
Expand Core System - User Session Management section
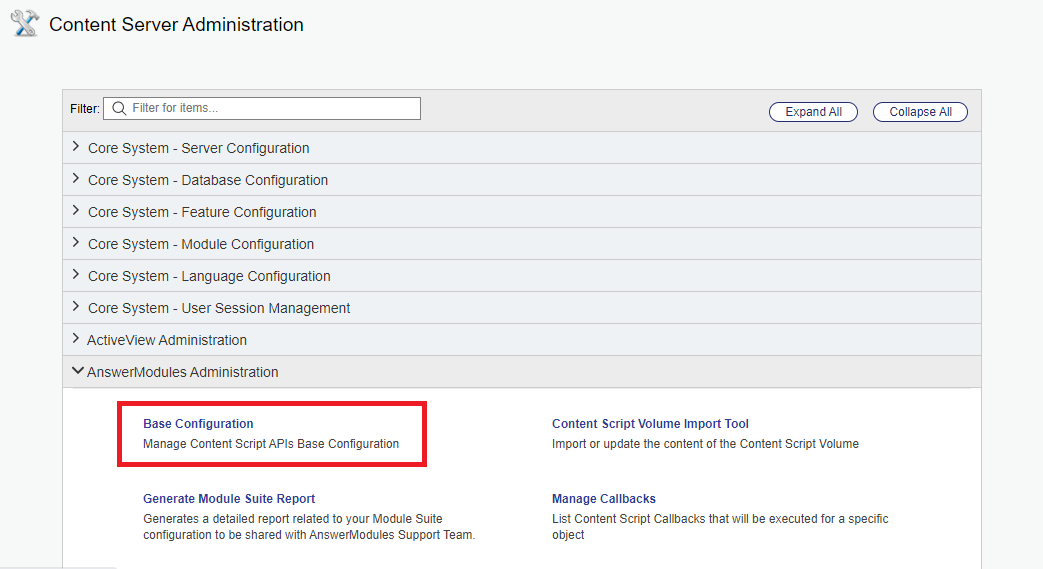(218, 308)
